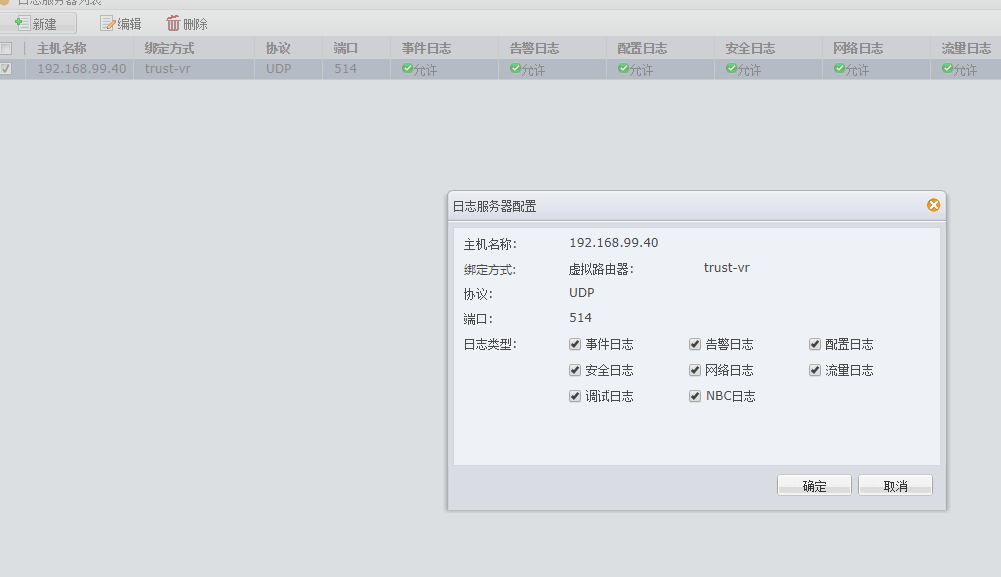Click green allow icon under 事件日志 column
This screenshot has height=577, width=1001.
[x=407, y=69]
